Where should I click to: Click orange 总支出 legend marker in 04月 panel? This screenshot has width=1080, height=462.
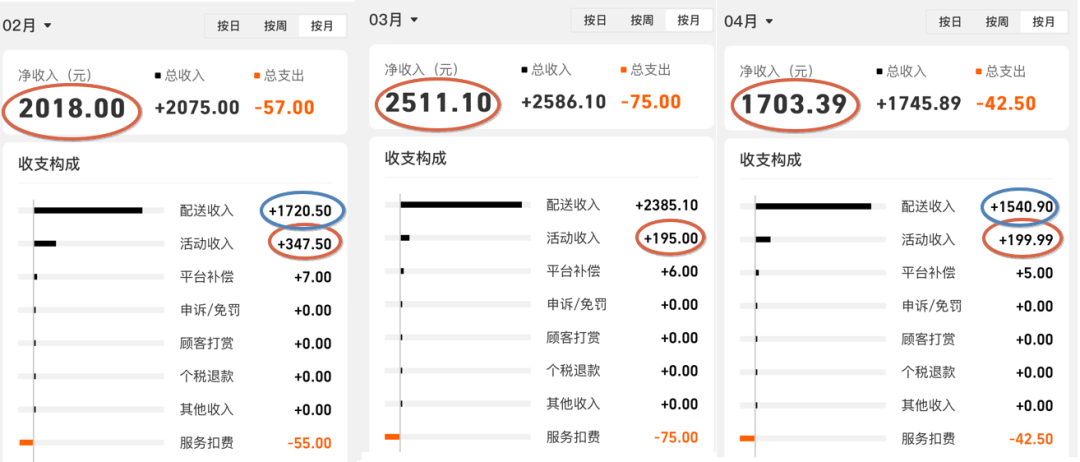[x=978, y=72]
